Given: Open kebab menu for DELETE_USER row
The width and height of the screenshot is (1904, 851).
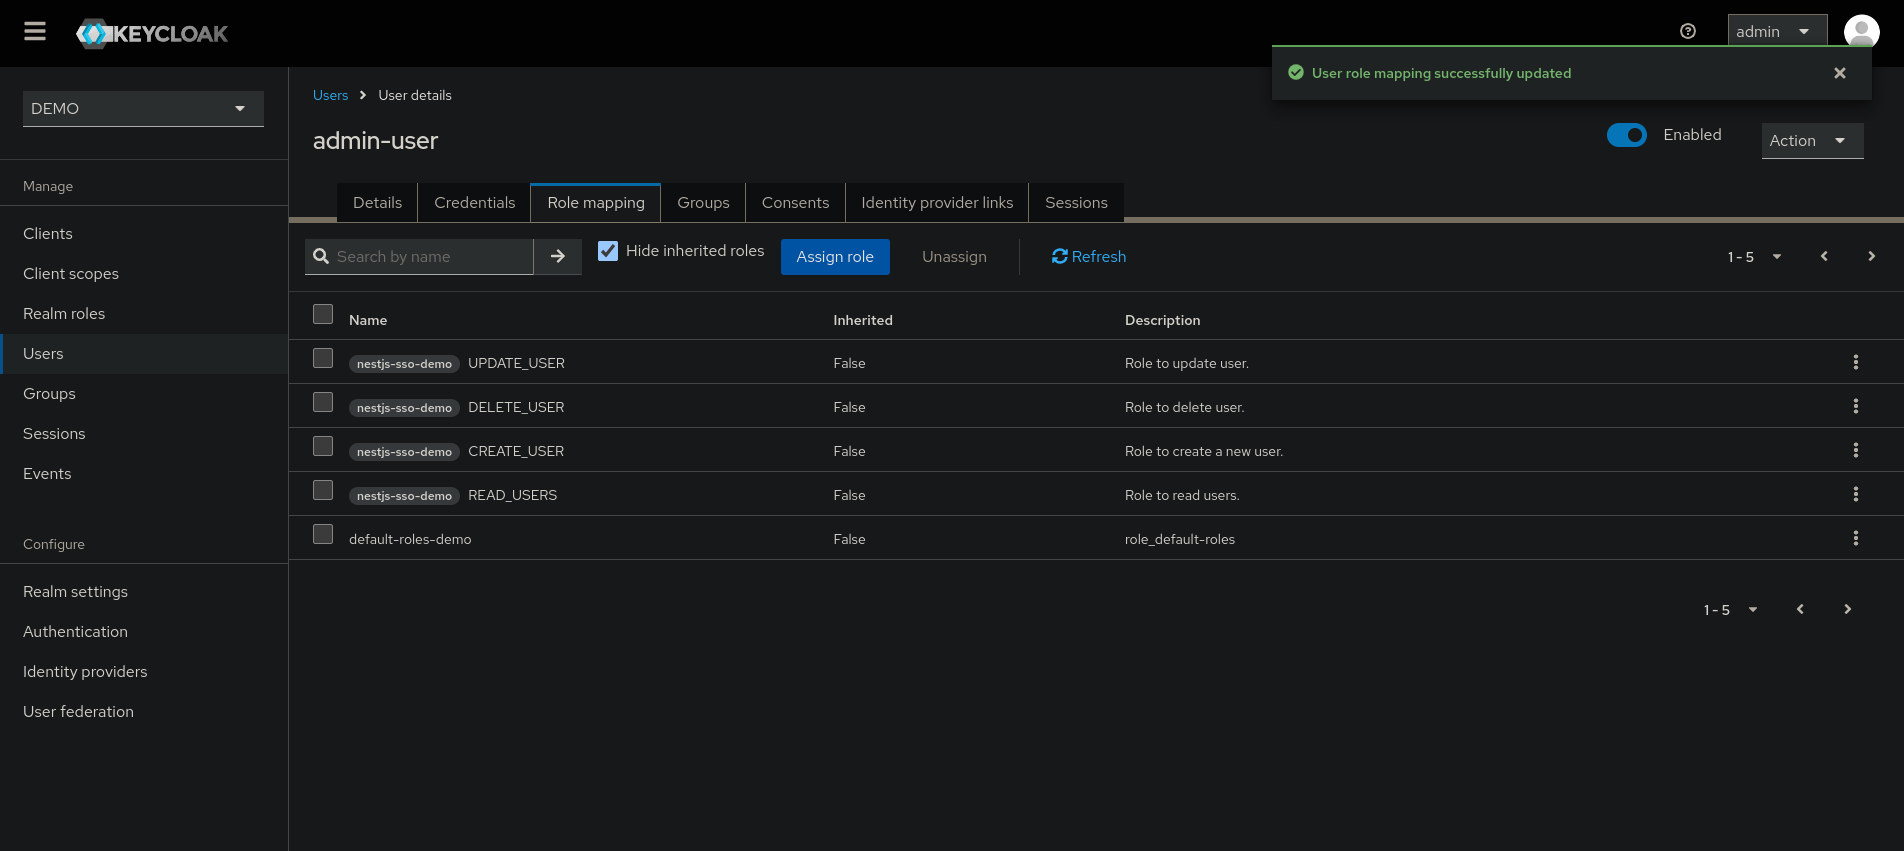Looking at the screenshot, I should click(1856, 406).
